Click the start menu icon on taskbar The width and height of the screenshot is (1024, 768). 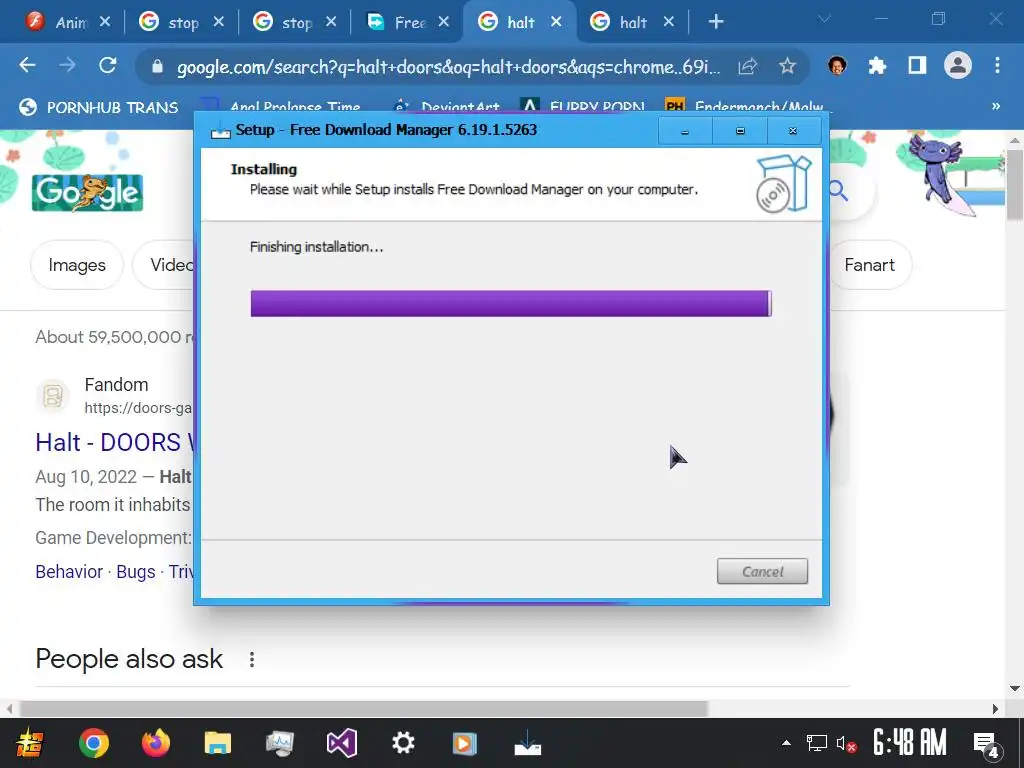pyautogui.click(x=29, y=743)
